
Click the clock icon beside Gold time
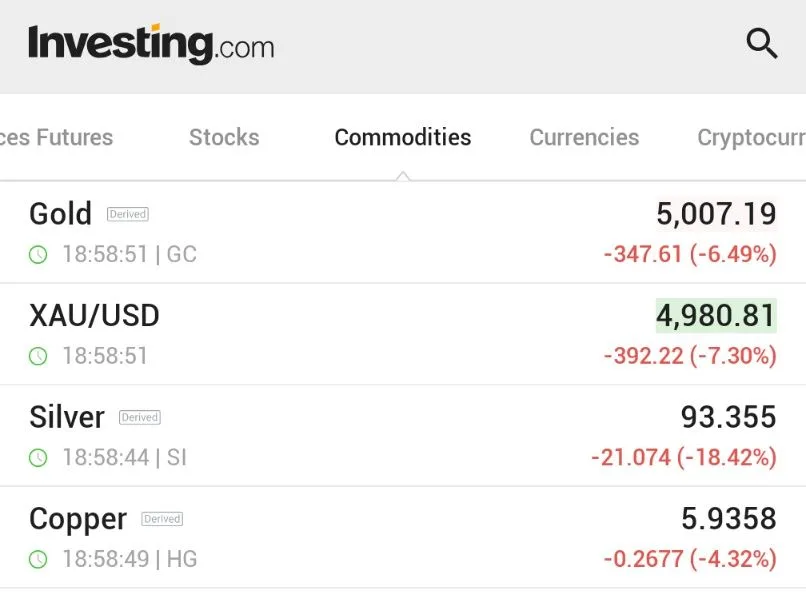coord(38,255)
